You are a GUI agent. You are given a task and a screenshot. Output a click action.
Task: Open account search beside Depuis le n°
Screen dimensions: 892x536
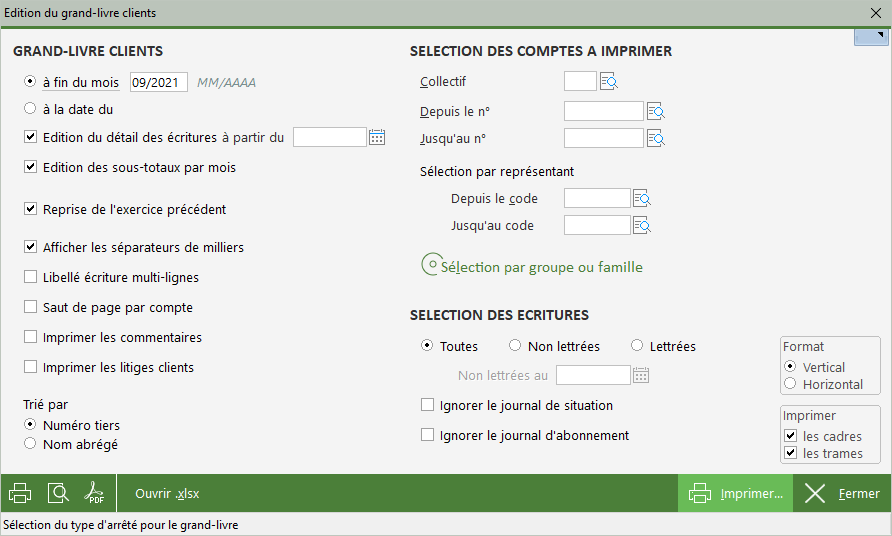656,111
